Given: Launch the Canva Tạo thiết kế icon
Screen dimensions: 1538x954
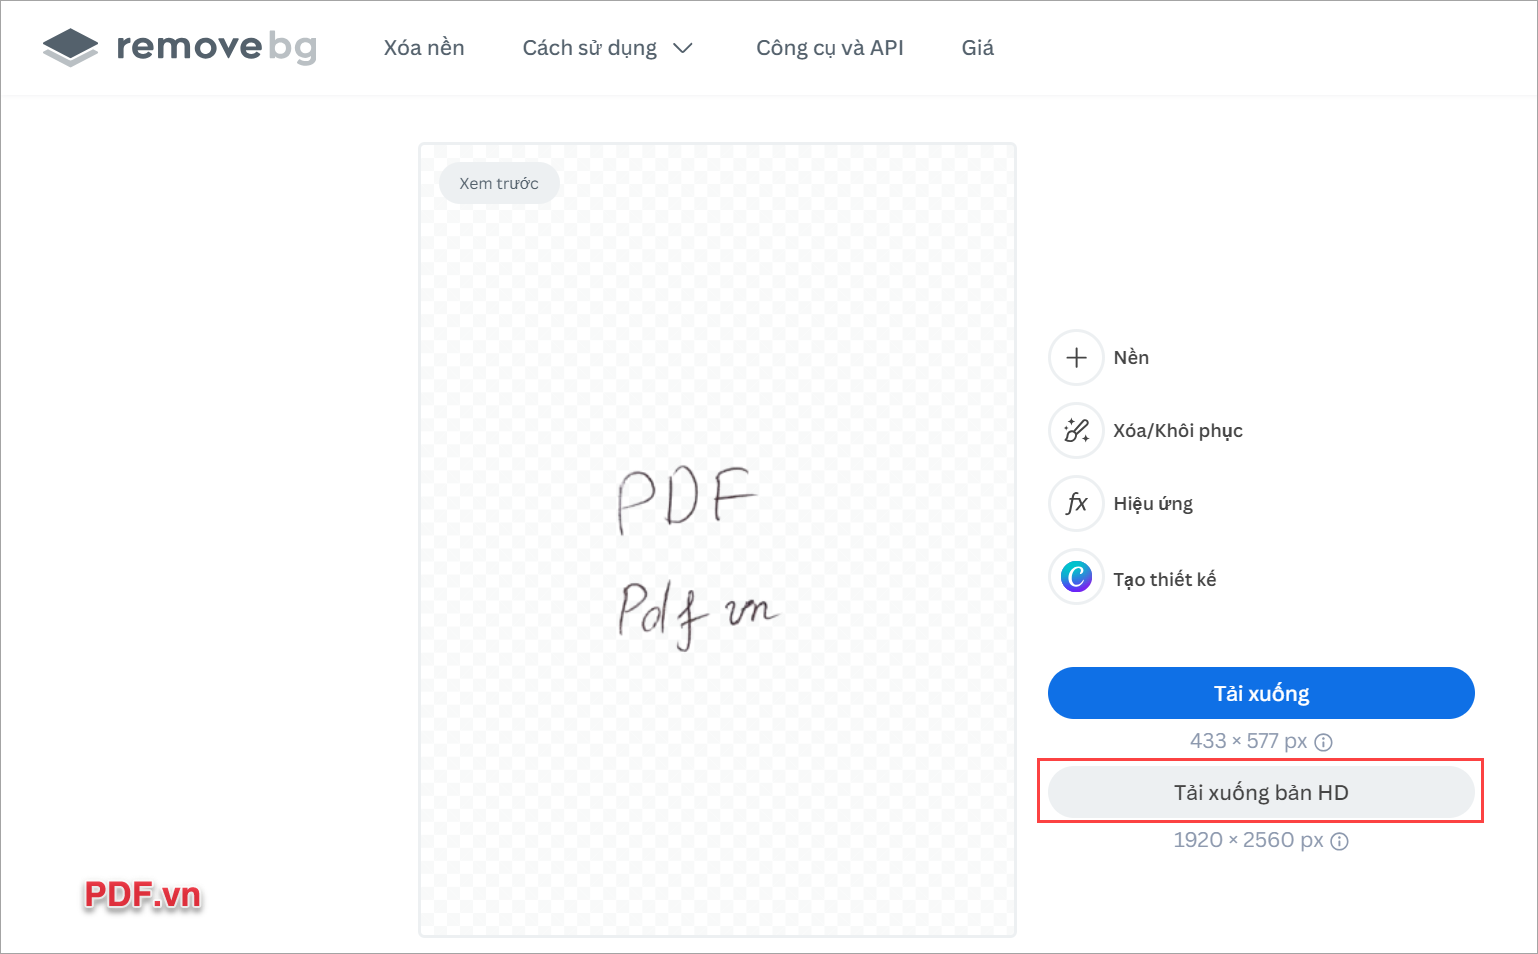Looking at the screenshot, I should [x=1076, y=577].
